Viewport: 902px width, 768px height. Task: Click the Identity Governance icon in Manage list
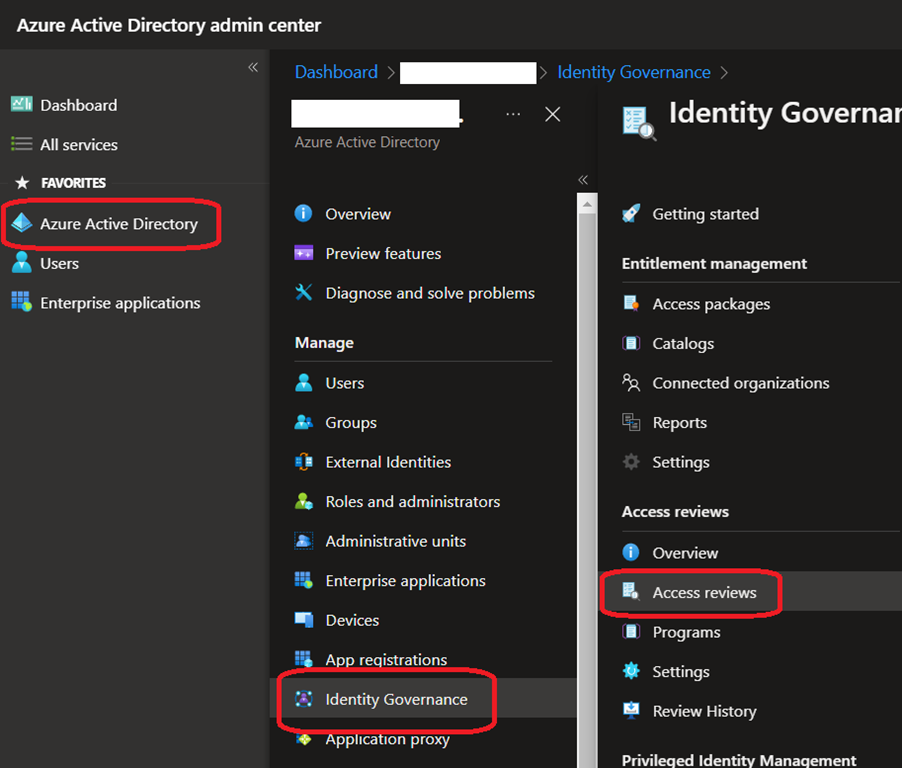[x=304, y=699]
